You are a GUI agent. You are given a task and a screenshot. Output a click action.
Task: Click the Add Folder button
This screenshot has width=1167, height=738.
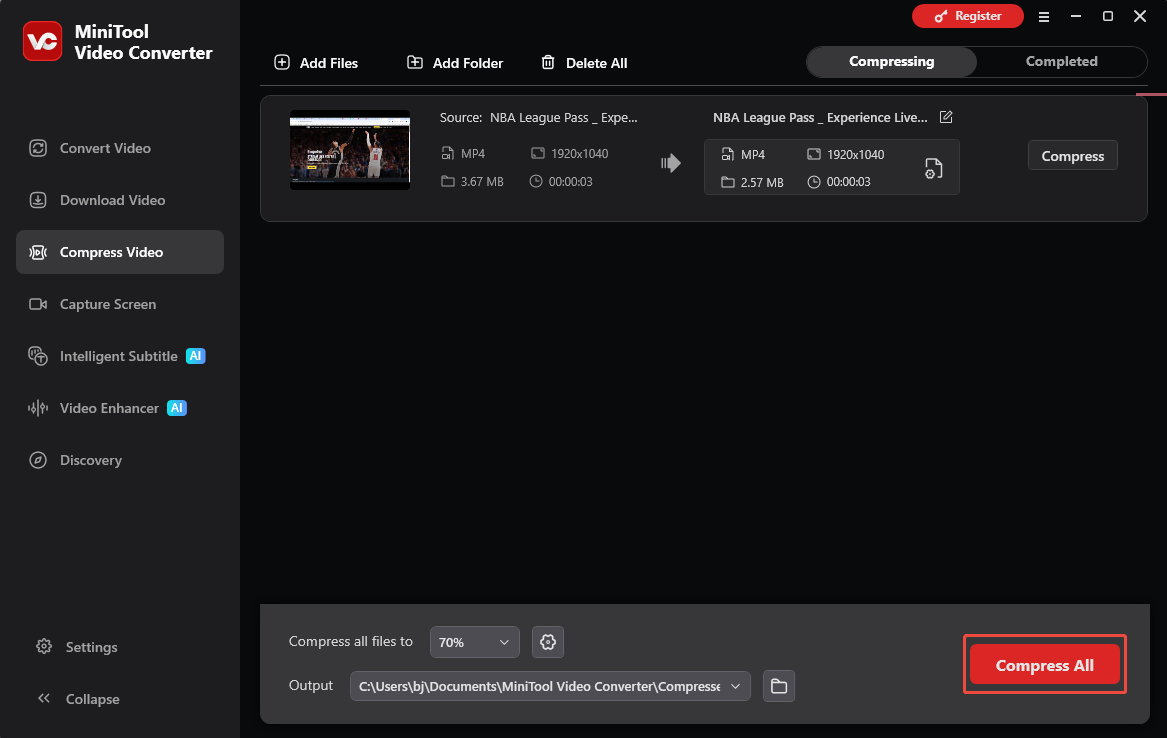point(455,63)
